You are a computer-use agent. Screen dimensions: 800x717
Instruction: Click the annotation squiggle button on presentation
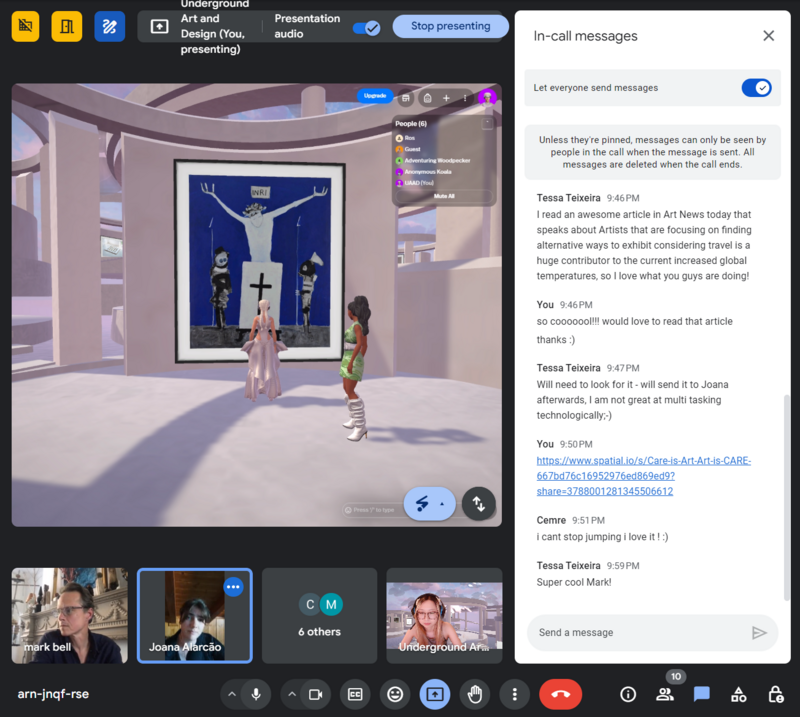422,504
